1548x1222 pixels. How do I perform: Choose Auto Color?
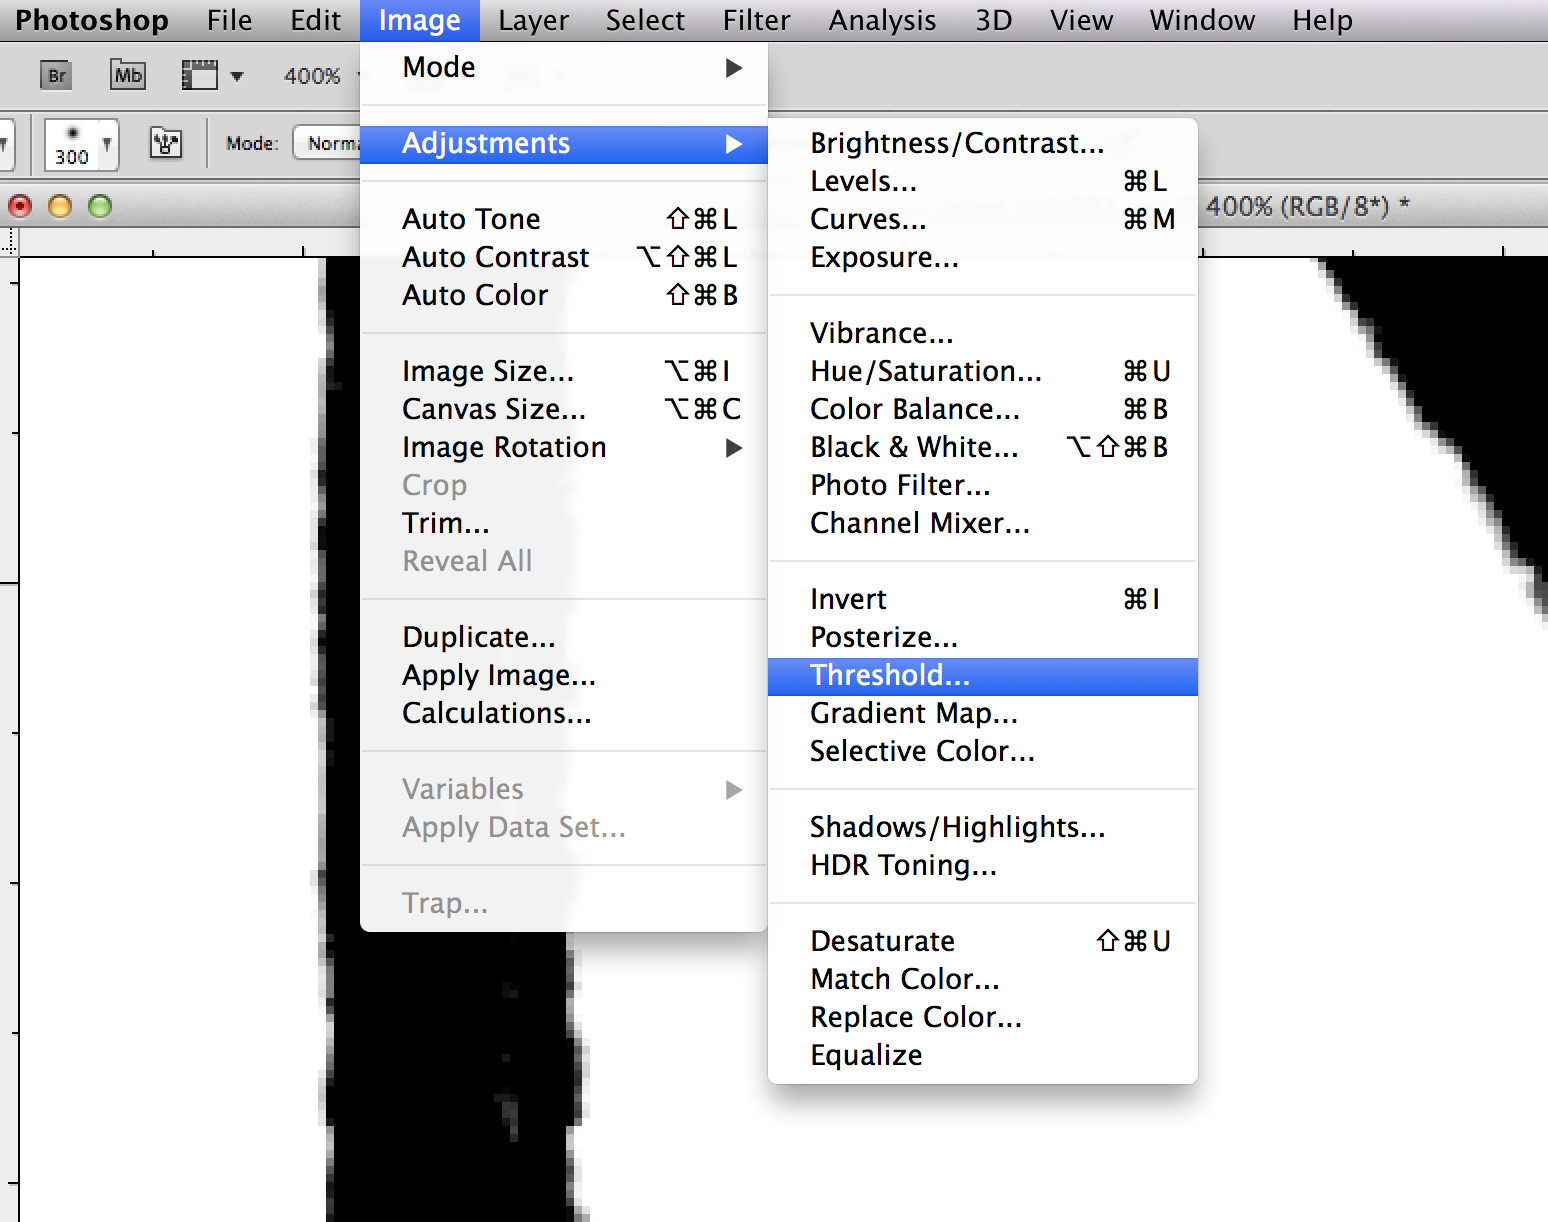coord(564,295)
